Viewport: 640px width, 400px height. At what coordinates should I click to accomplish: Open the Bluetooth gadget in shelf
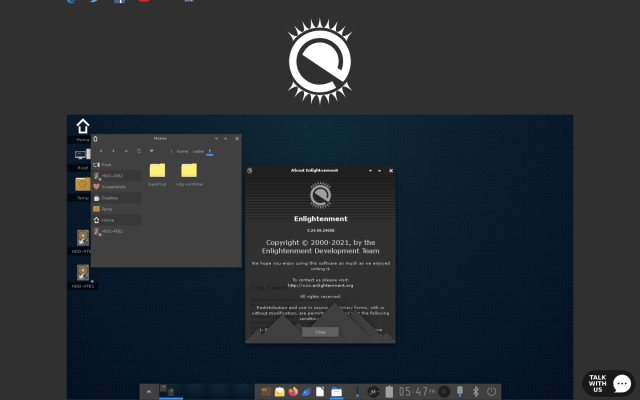pos(476,392)
